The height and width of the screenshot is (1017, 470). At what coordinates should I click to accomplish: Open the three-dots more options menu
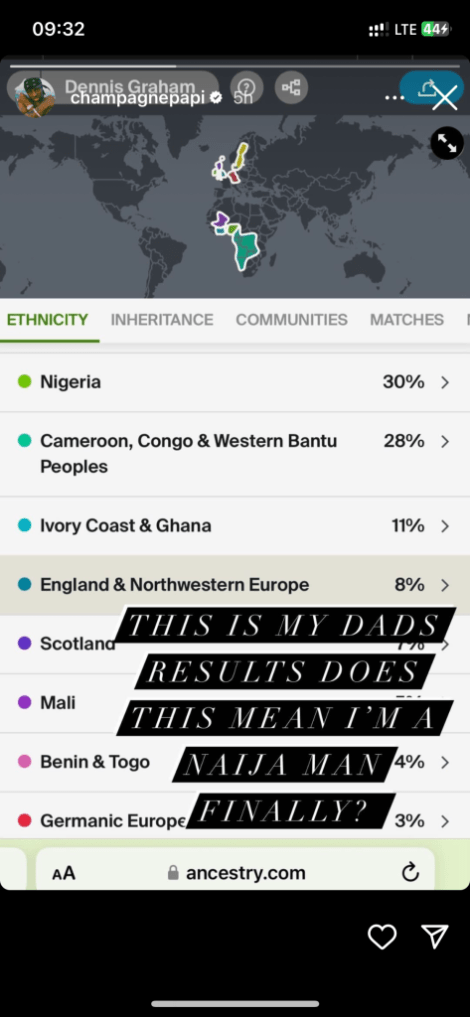click(394, 98)
